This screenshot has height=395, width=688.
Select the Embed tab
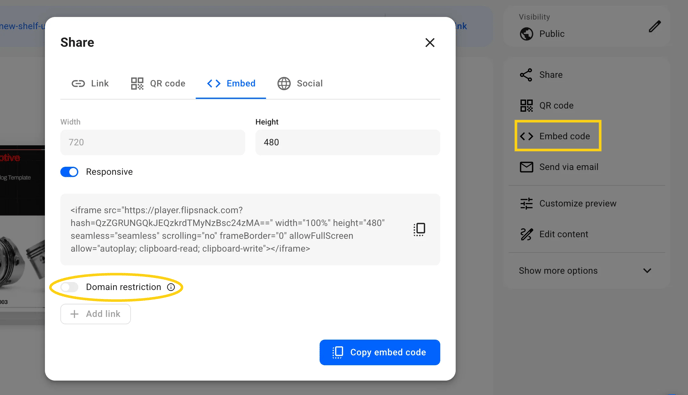231,83
